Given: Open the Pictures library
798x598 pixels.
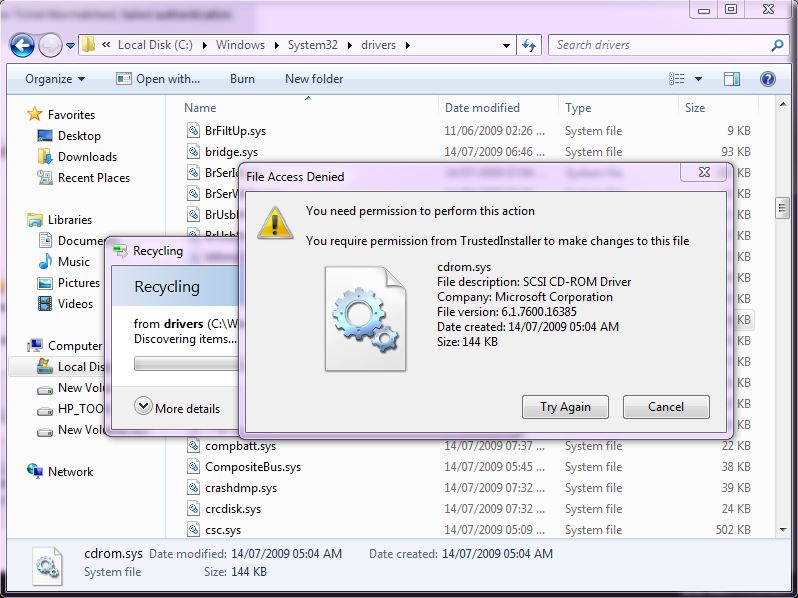Looking at the screenshot, I should point(79,282).
